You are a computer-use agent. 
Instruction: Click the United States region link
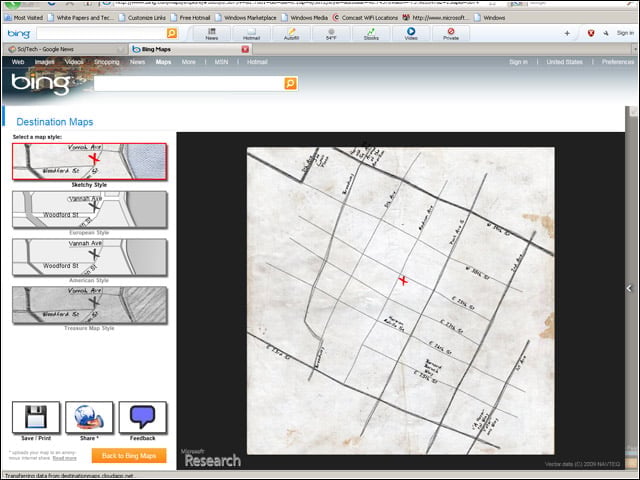[564, 62]
